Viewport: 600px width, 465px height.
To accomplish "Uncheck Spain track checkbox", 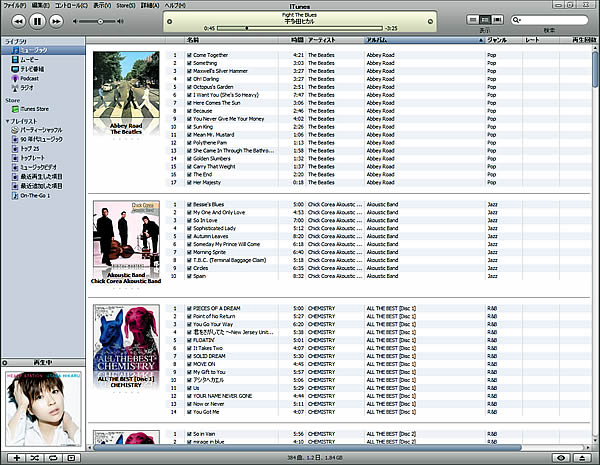I will click(x=189, y=276).
